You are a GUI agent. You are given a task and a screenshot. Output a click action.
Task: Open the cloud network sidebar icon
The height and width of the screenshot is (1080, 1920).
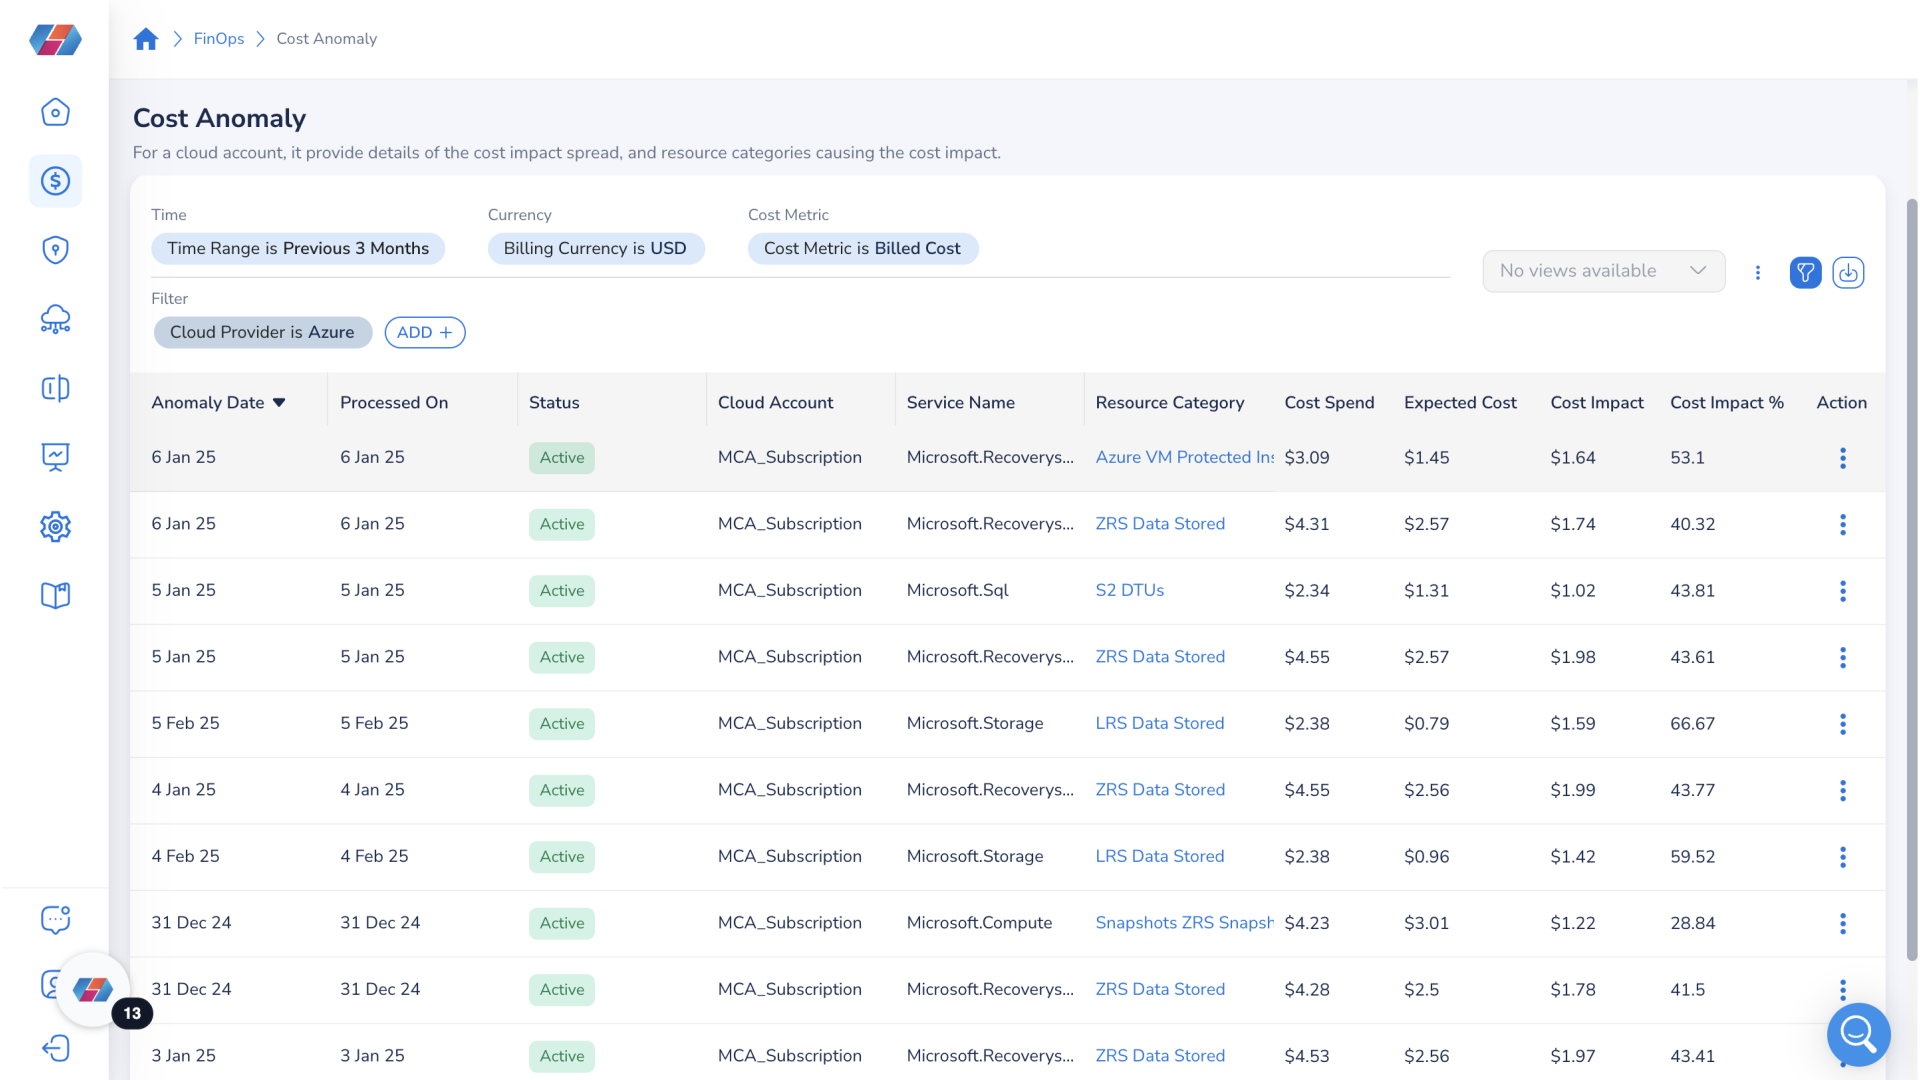pos(55,319)
